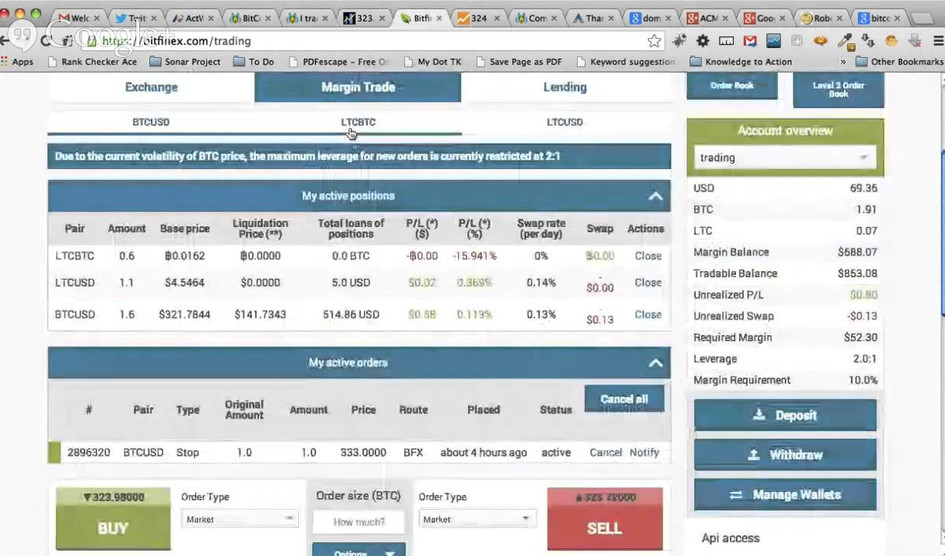This screenshot has height=556, width=945.
Task: Open the trading account dropdown
Action: click(785, 158)
